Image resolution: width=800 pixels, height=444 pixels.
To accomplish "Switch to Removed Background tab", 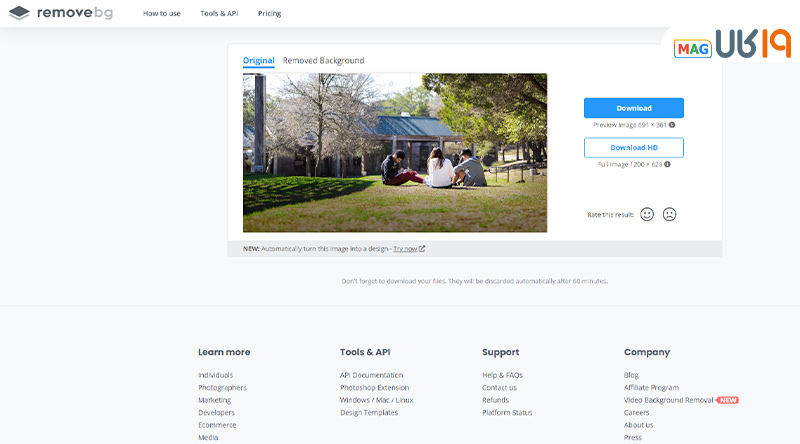I will 323,61.
